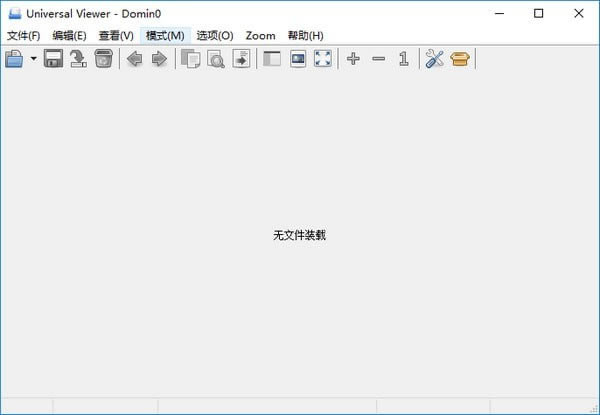The image size is (600, 415).
Task: Minimize the Universal Viewer window
Action: pyautogui.click(x=499, y=14)
